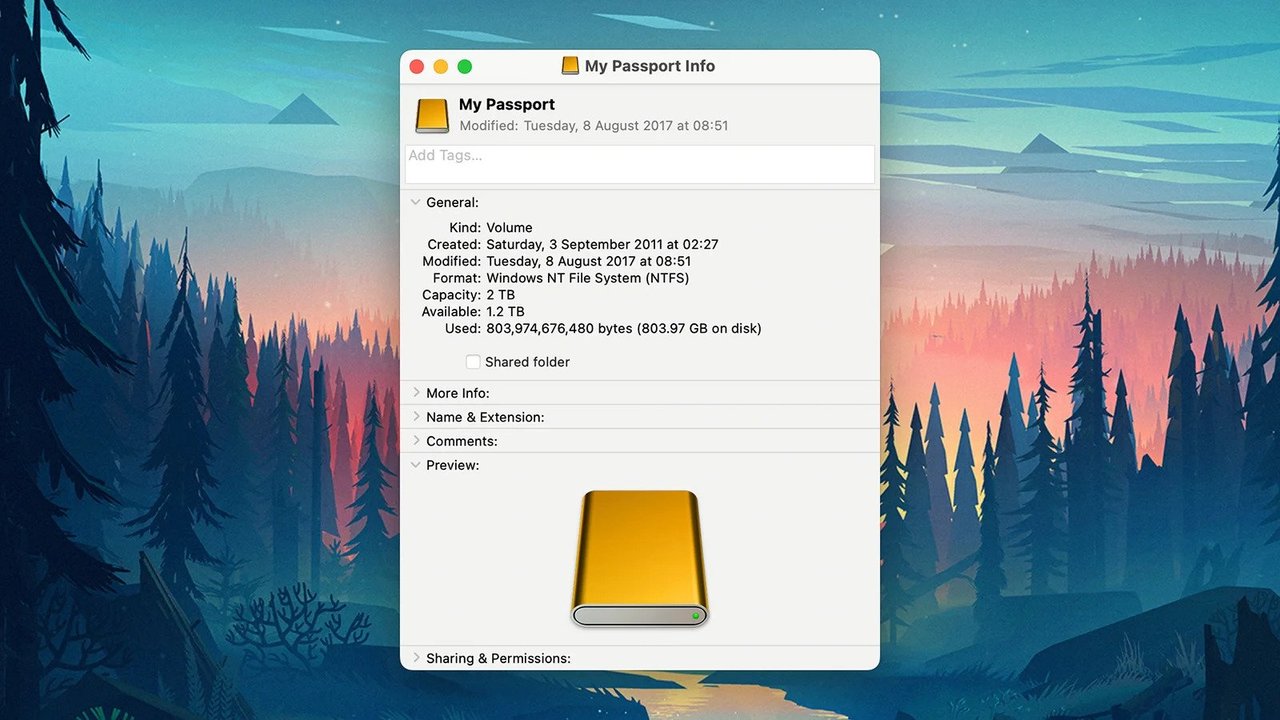
Task: Zoom the Info window with green button
Action: [x=465, y=66]
